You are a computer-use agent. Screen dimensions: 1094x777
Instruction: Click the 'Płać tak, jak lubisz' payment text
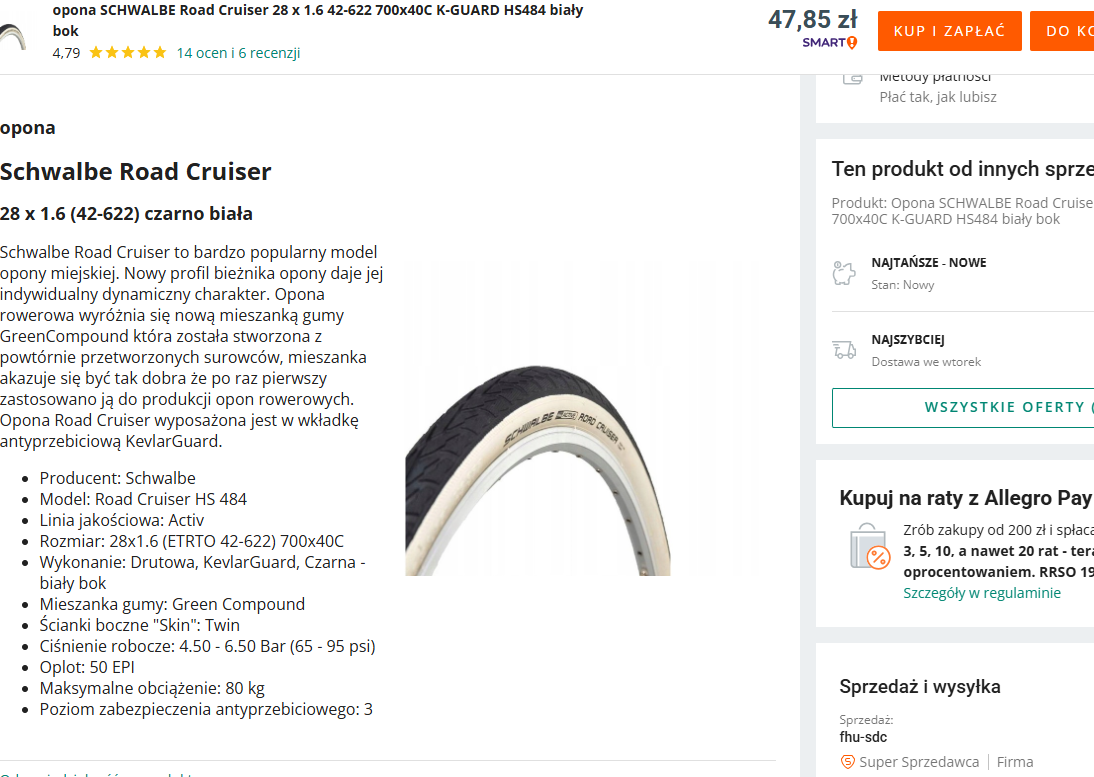(x=937, y=97)
